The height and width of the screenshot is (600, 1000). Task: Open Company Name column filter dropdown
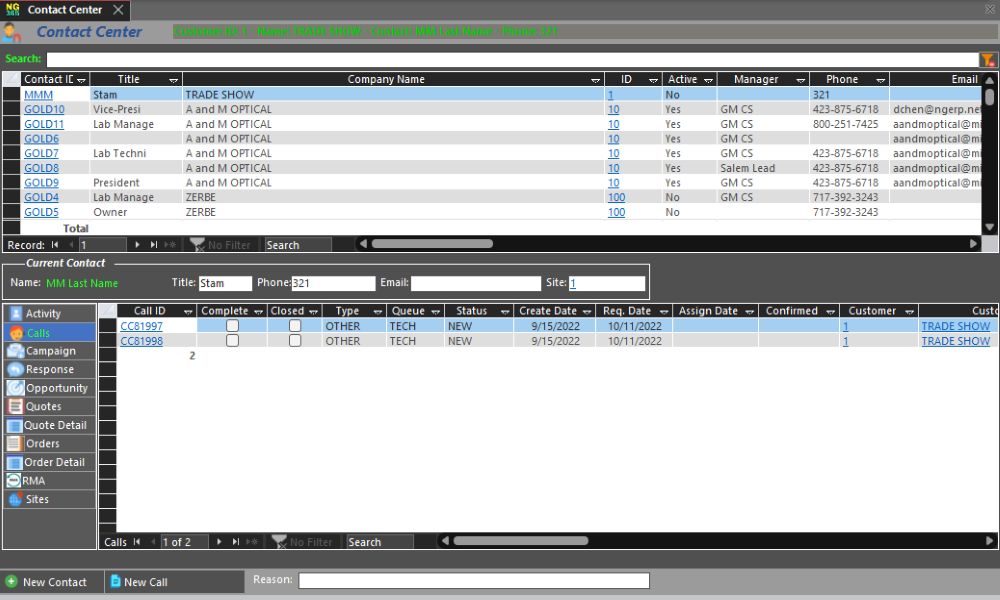[x=596, y=80]
